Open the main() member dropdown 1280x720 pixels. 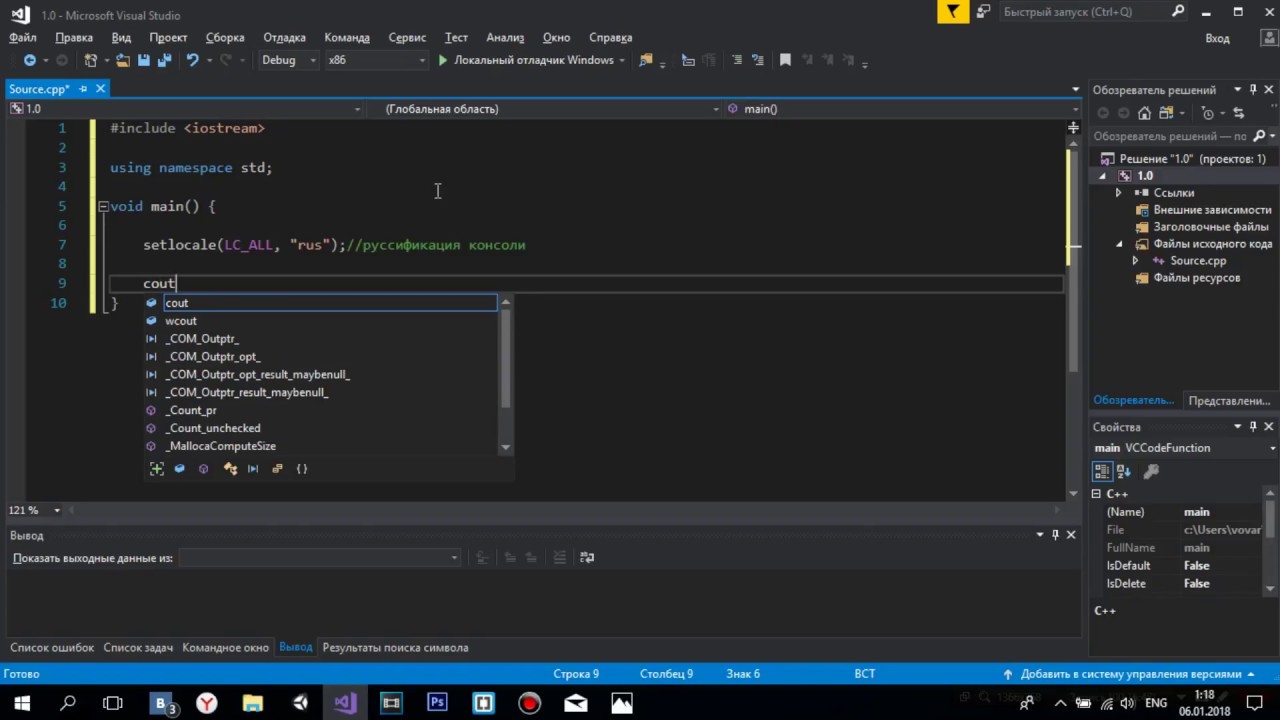point(902,109)
